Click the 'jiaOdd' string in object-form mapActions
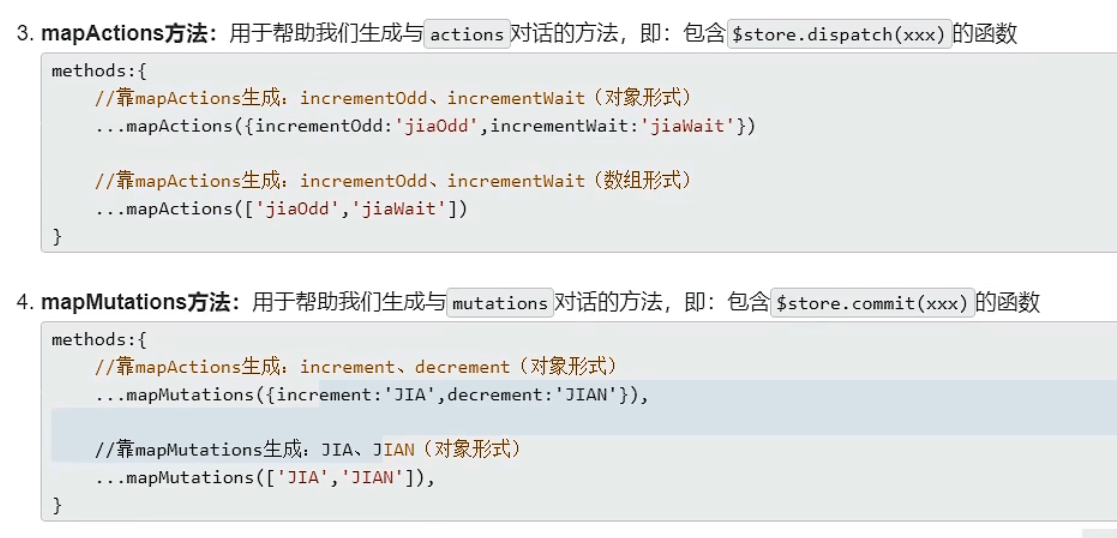 (436, 126)
